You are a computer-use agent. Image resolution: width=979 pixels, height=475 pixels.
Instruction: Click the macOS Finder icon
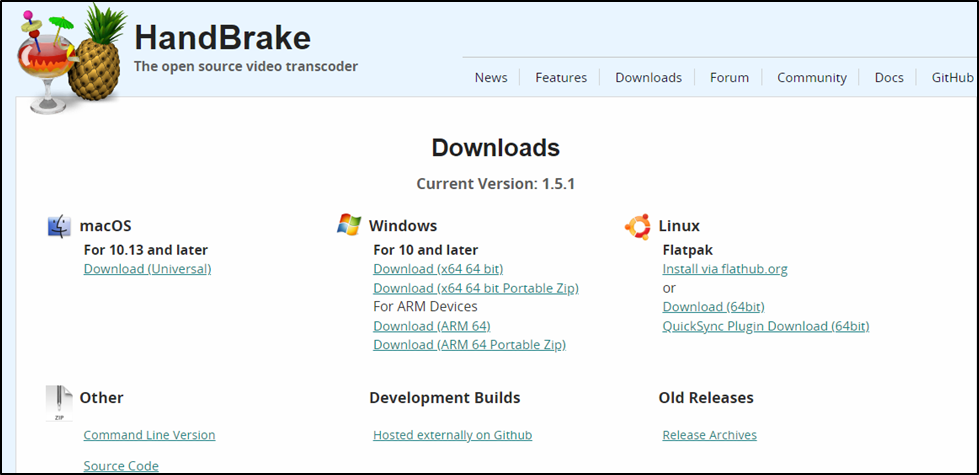point(59,227)
